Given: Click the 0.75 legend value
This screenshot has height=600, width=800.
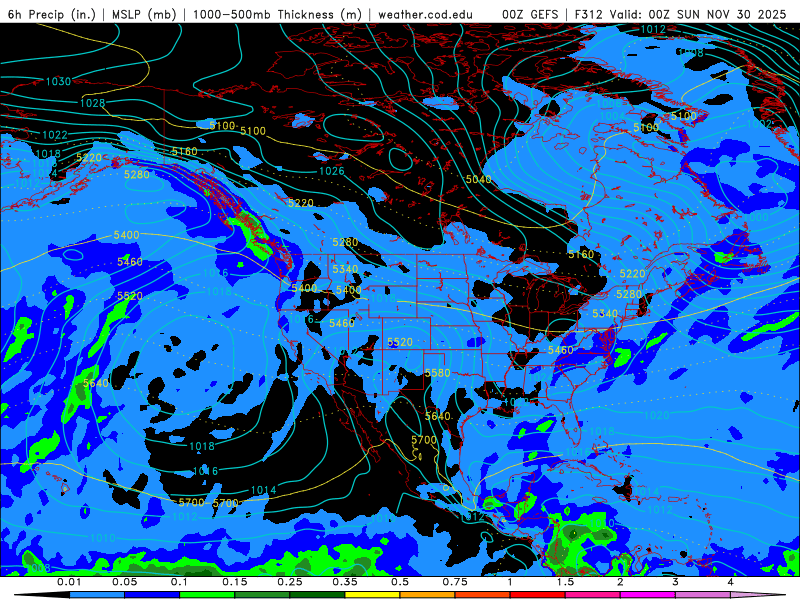Looking at the screenshot, I should pos(455,582).
